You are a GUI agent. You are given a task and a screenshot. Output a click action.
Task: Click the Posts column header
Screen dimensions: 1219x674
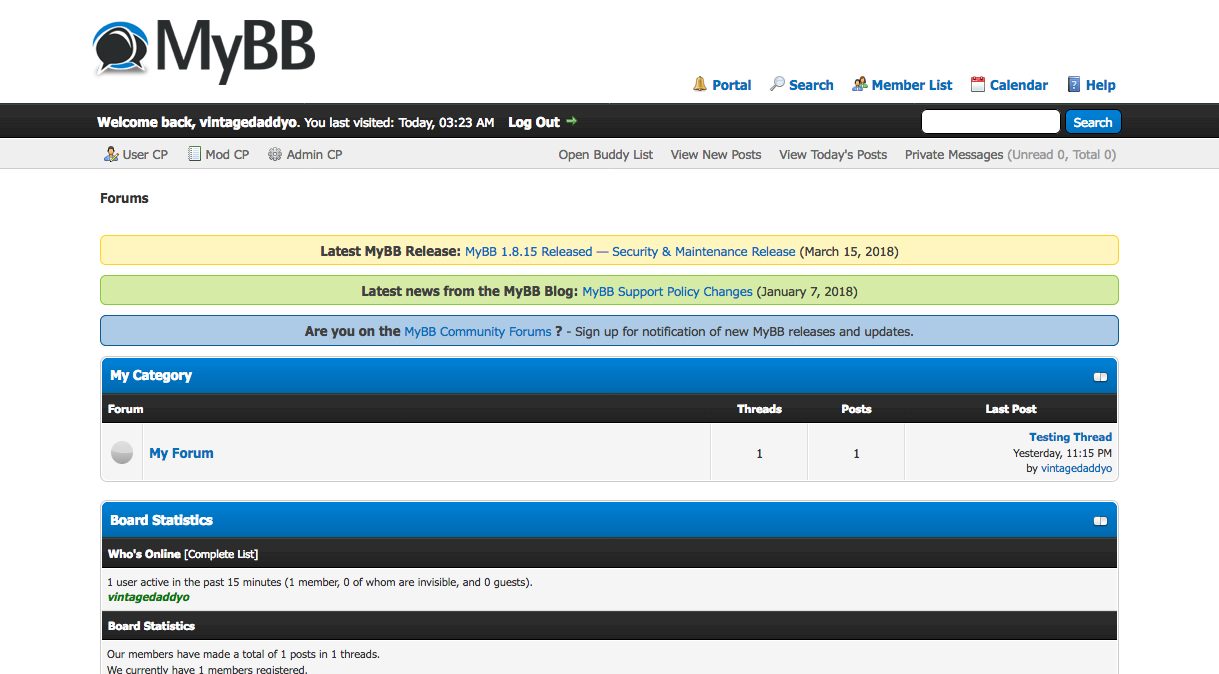pyautogui.click(x=856, y=409)
